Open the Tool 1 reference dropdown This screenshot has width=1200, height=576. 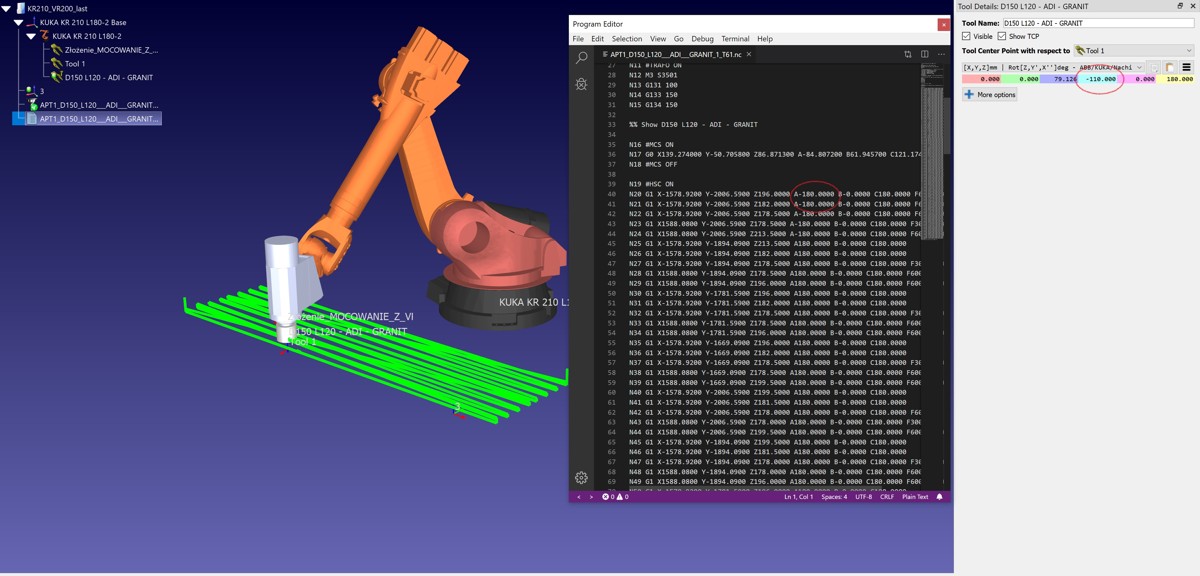point(1133,50)
